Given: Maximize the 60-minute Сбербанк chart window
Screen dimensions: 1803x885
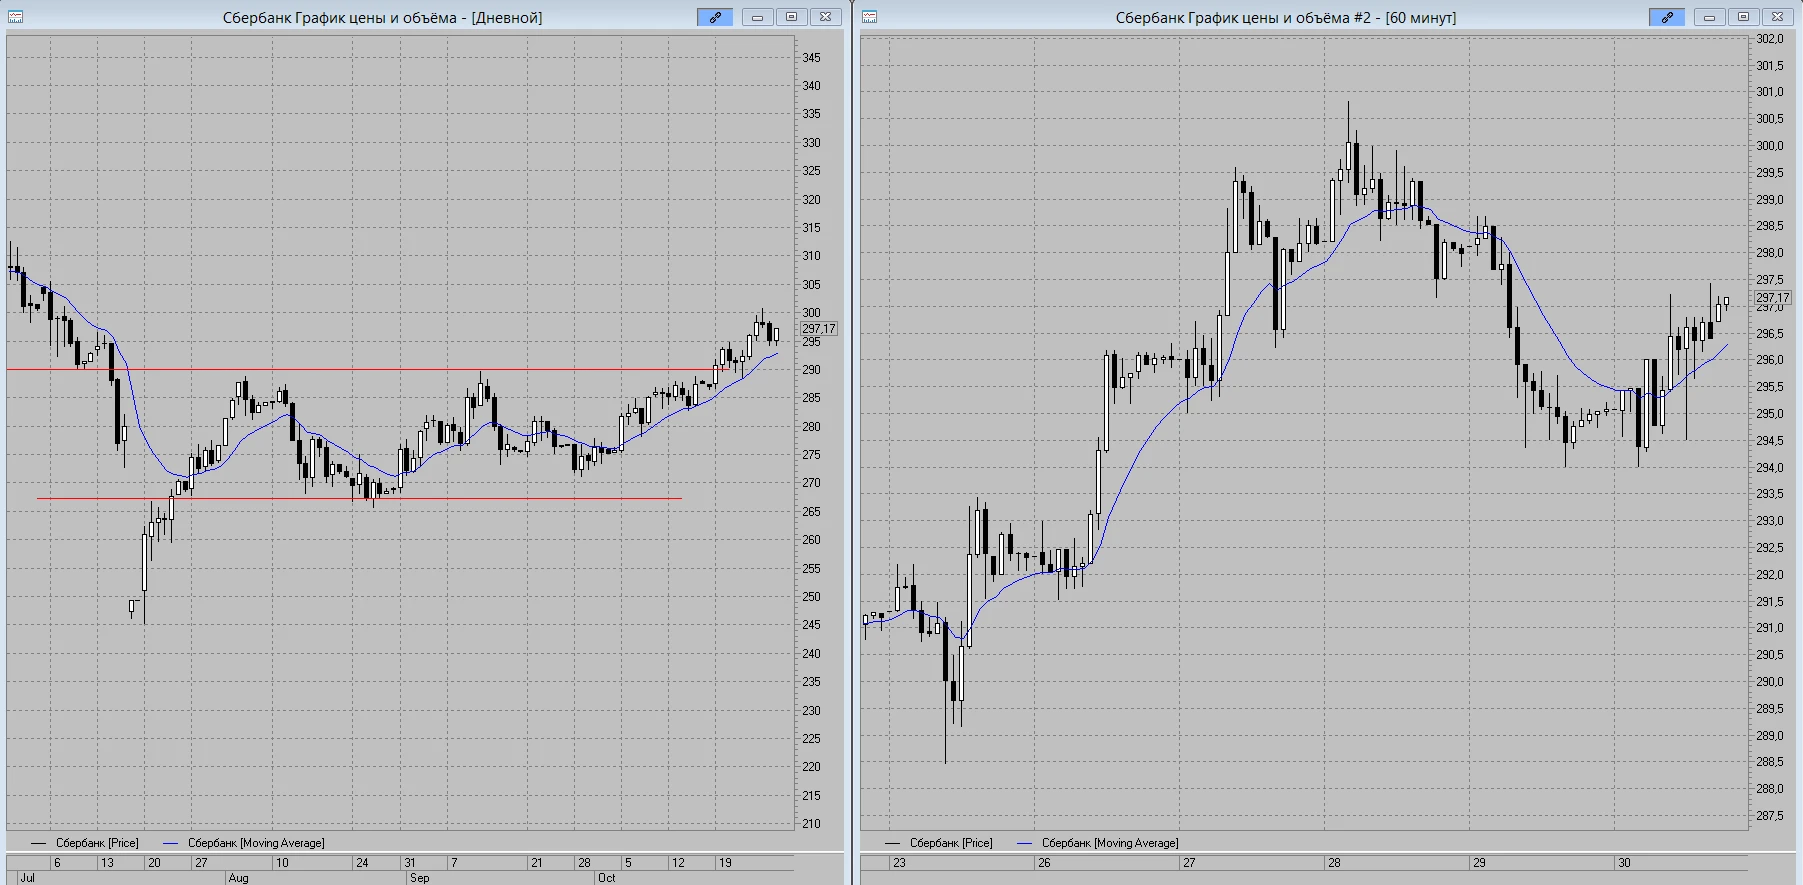Looking at the screenshot, I should tap(1743, 17).
